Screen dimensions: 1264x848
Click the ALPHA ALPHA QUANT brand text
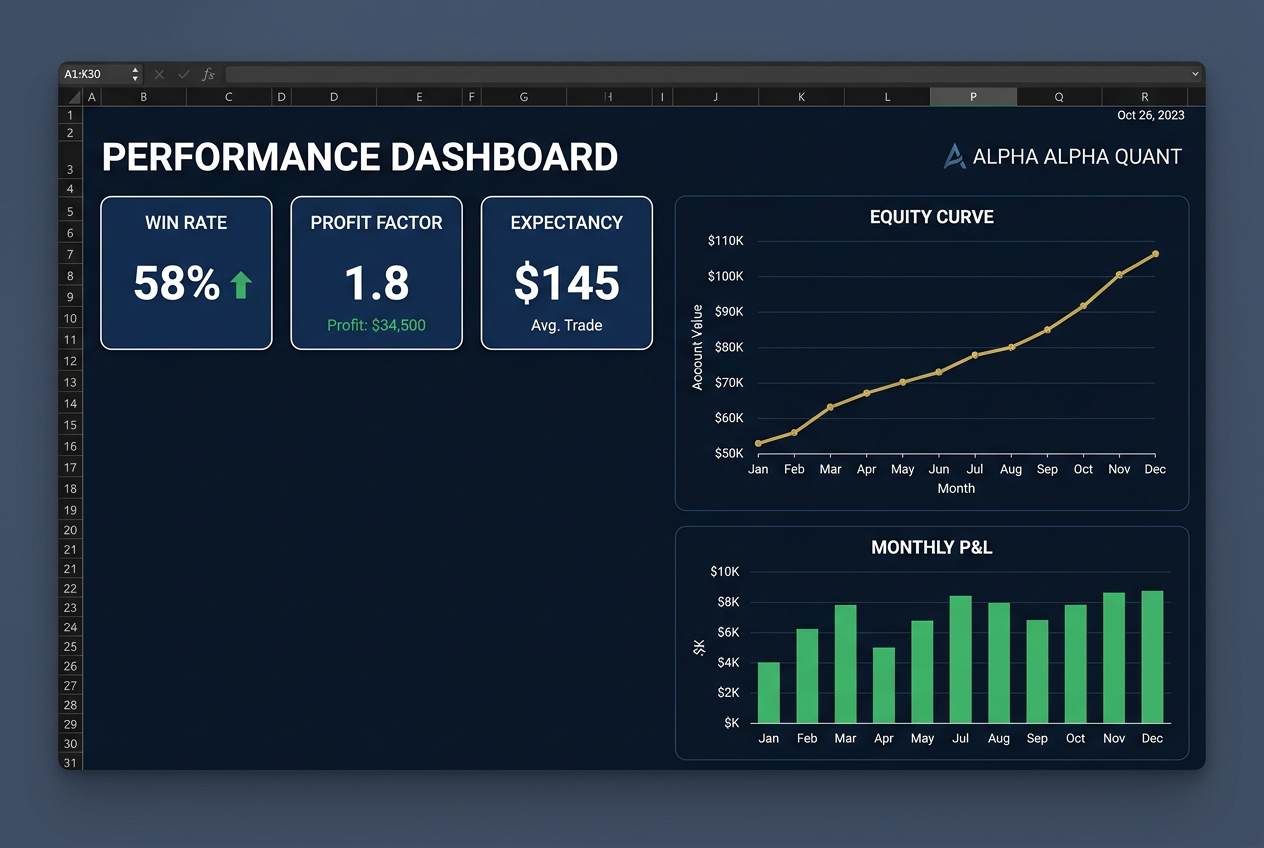1077,156
